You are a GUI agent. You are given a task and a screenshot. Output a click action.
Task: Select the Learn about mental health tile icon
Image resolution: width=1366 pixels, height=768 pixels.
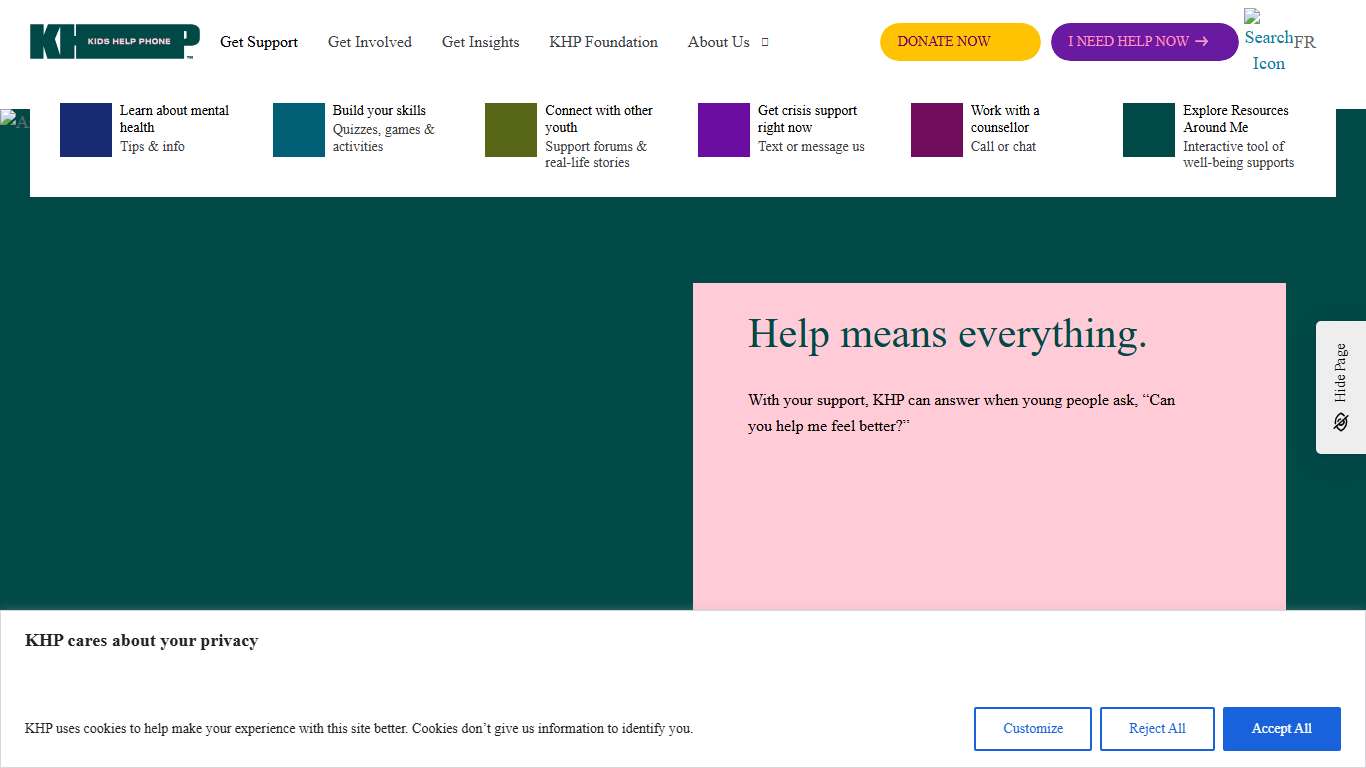click(85, 130)
